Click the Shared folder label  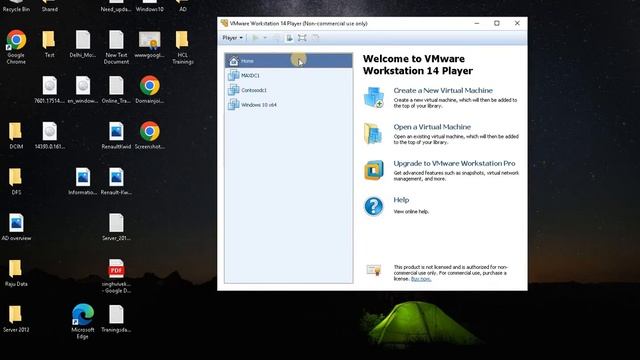(49, 9)
